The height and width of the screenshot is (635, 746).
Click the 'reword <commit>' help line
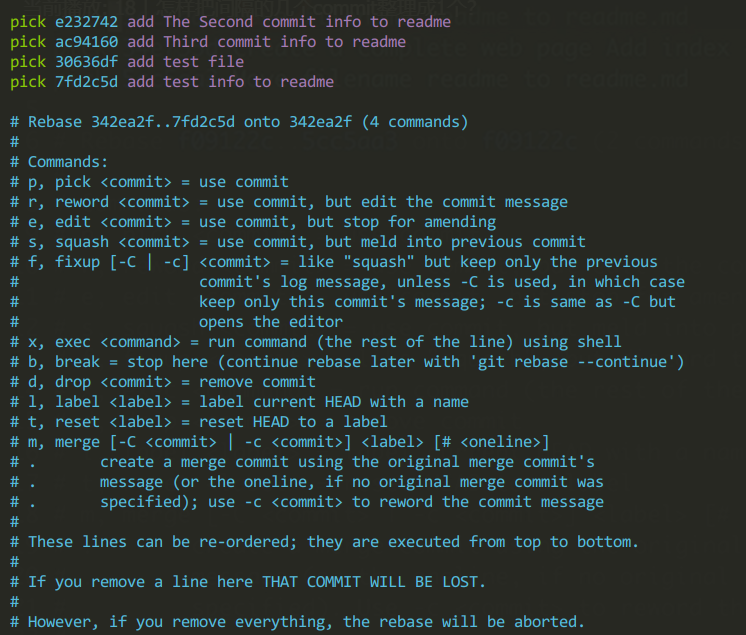pos(289,202)
